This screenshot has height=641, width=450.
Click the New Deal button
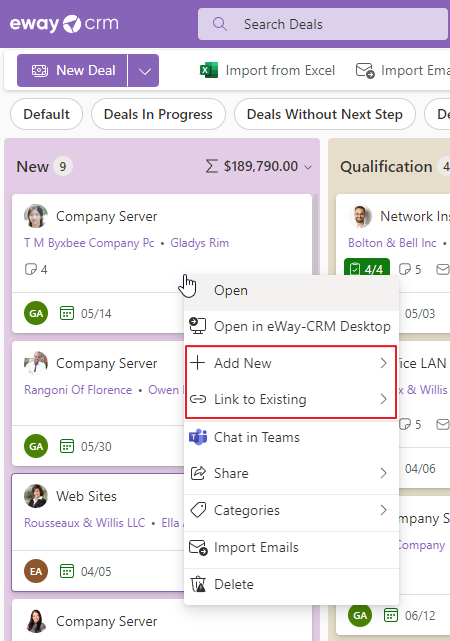[72, 71]
